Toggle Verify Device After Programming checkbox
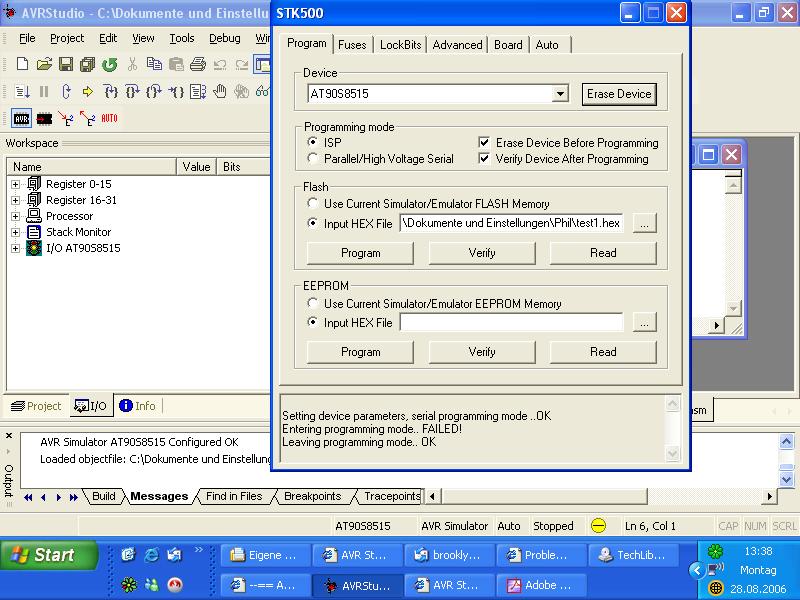 tap(484, 158)
